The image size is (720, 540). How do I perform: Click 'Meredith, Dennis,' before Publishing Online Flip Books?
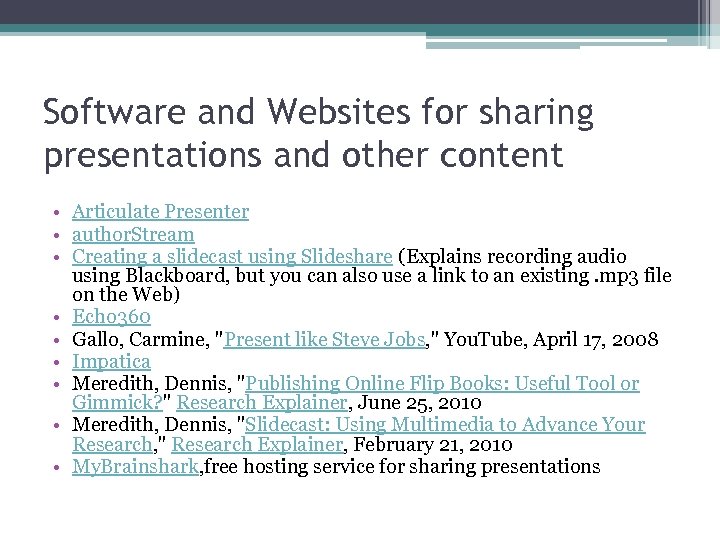click(152, 383)
